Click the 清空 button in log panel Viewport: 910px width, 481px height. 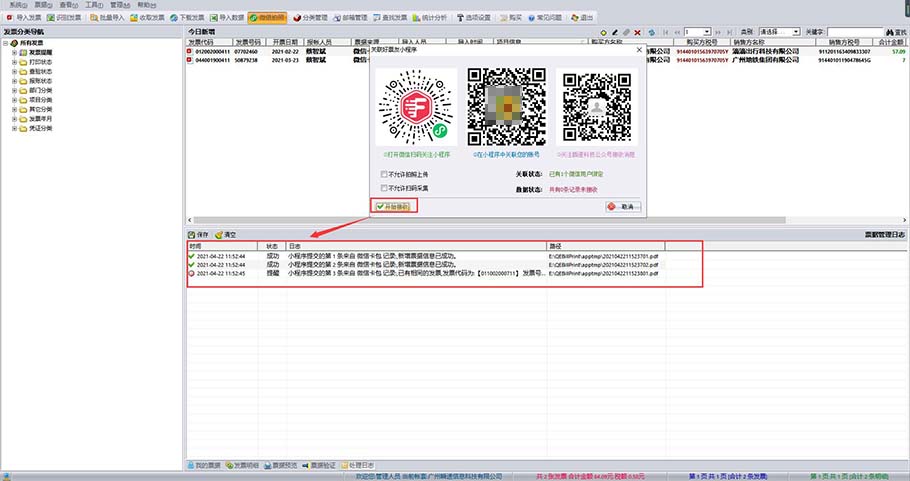click(x=225, y=234)
